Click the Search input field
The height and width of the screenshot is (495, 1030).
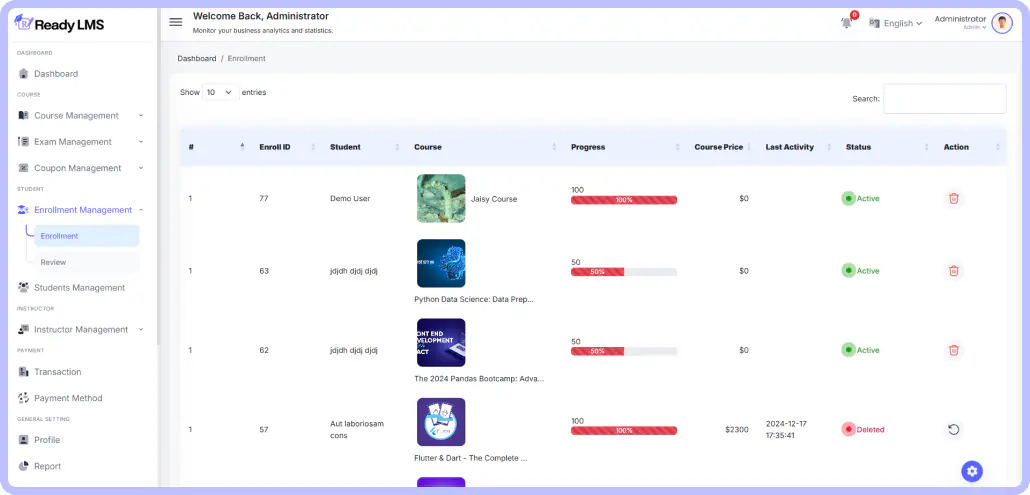tap(944, 98)
